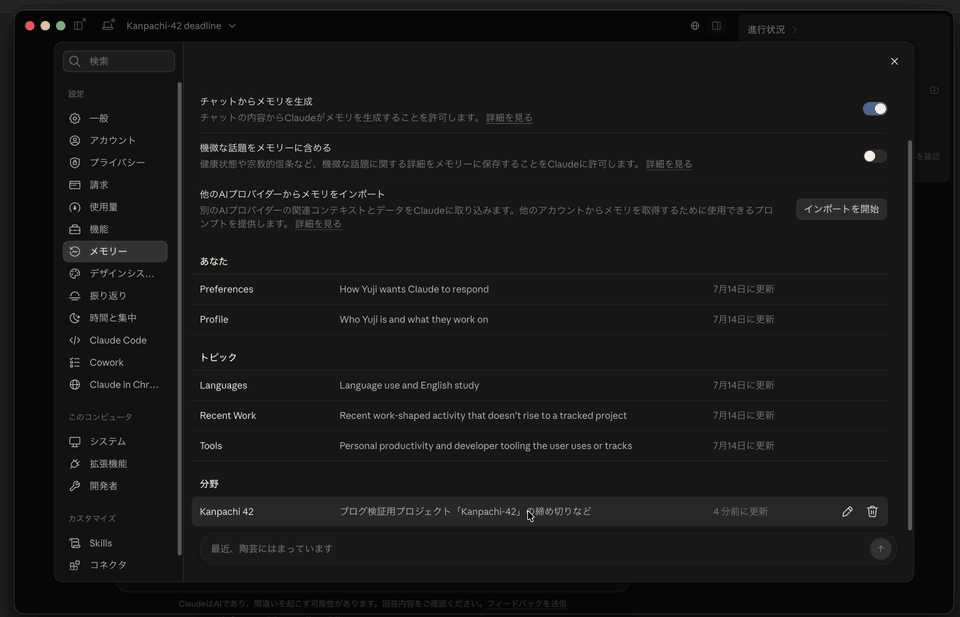
Task: Click the checklist icon beside Cowork
Action: tap(75, 362)
